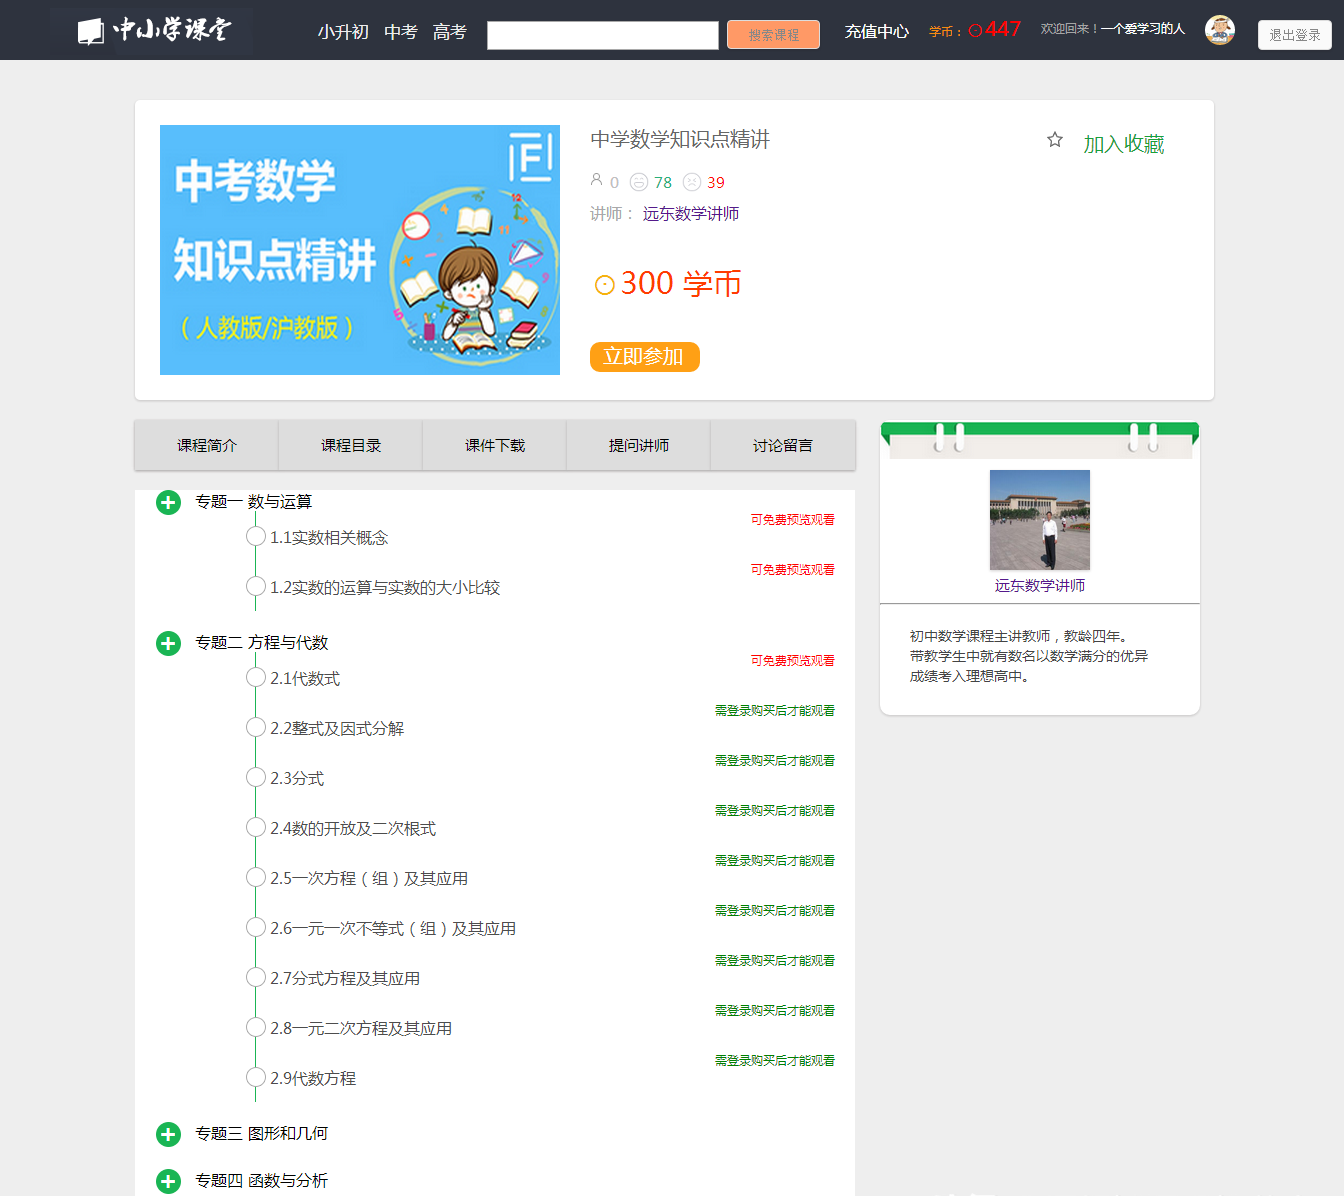The height and width of the screenshot is (1196, 1344).
Task: Click 需登录购买后才能观看 for lesson 2.9
Action: (x=775, y=1061)
